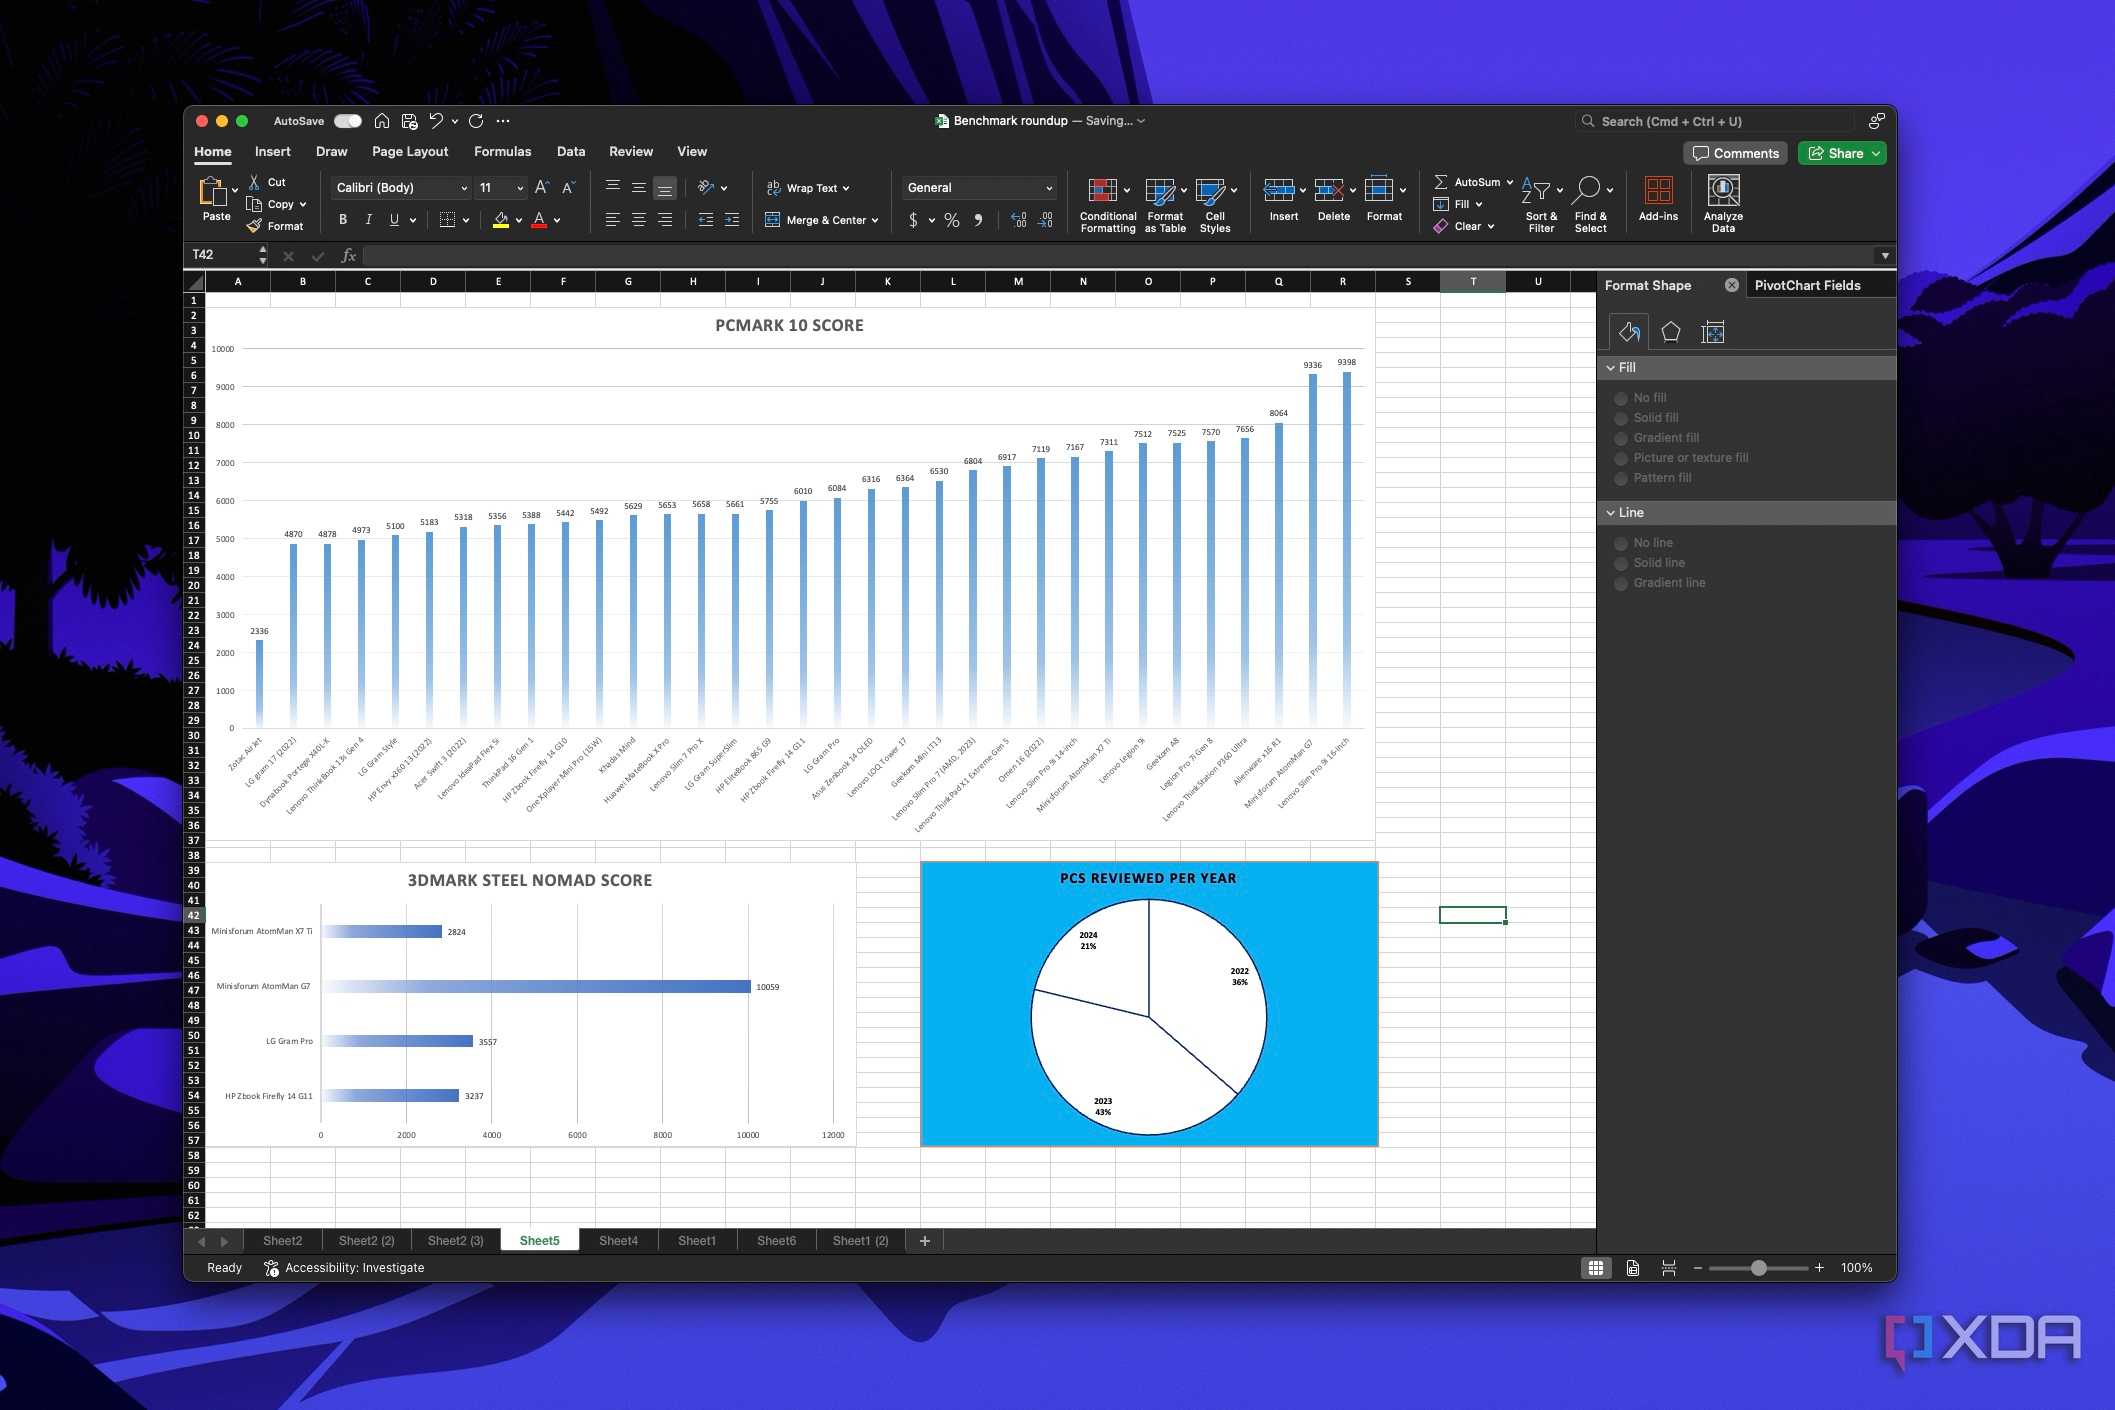Screen dimensions: 2115x1410
Task: Collapse the Fill section
Action: (x=1610, y=368)
